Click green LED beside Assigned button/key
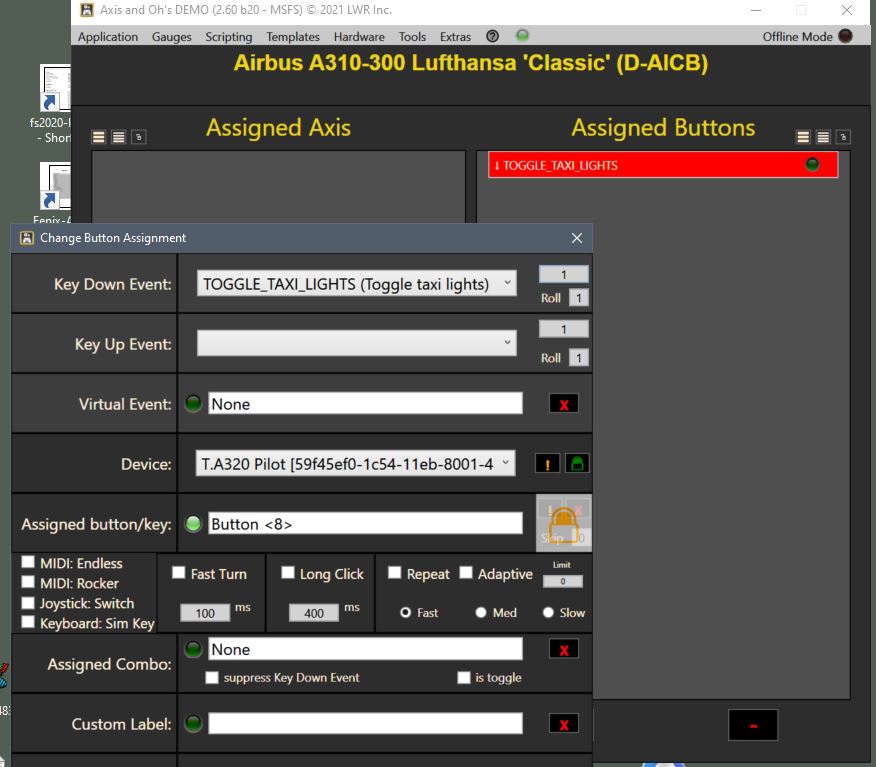This screenshot has width=876, height=767. (x=193, y=523)
